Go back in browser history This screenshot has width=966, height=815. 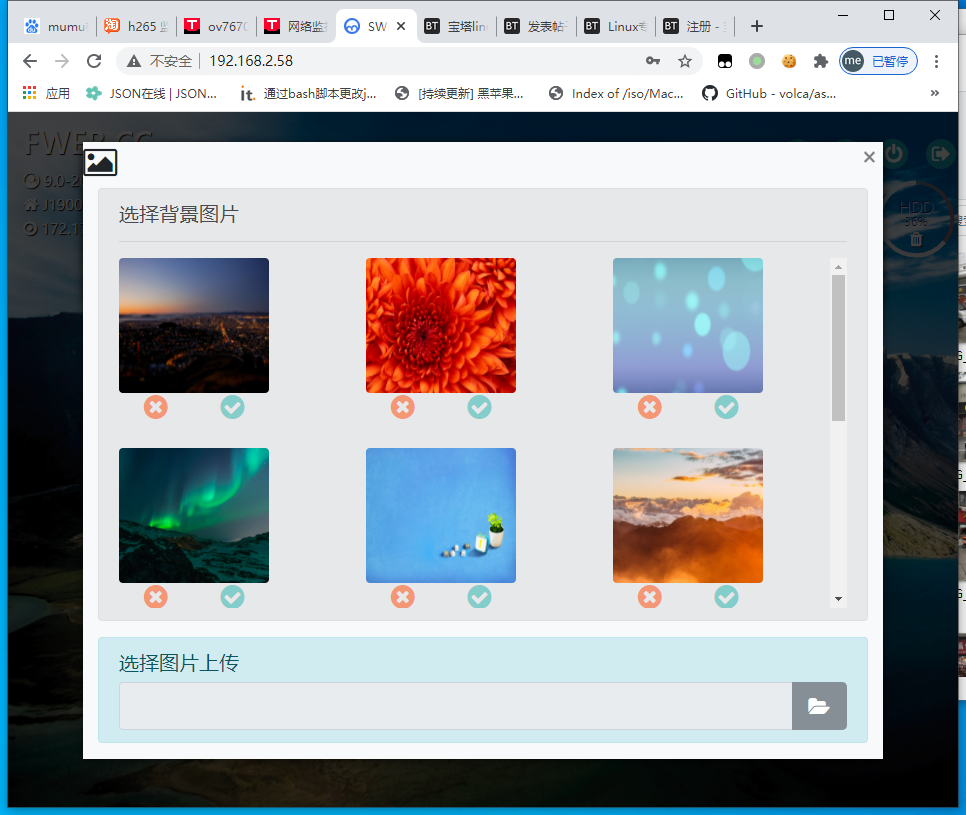click(x=30, y=61)
